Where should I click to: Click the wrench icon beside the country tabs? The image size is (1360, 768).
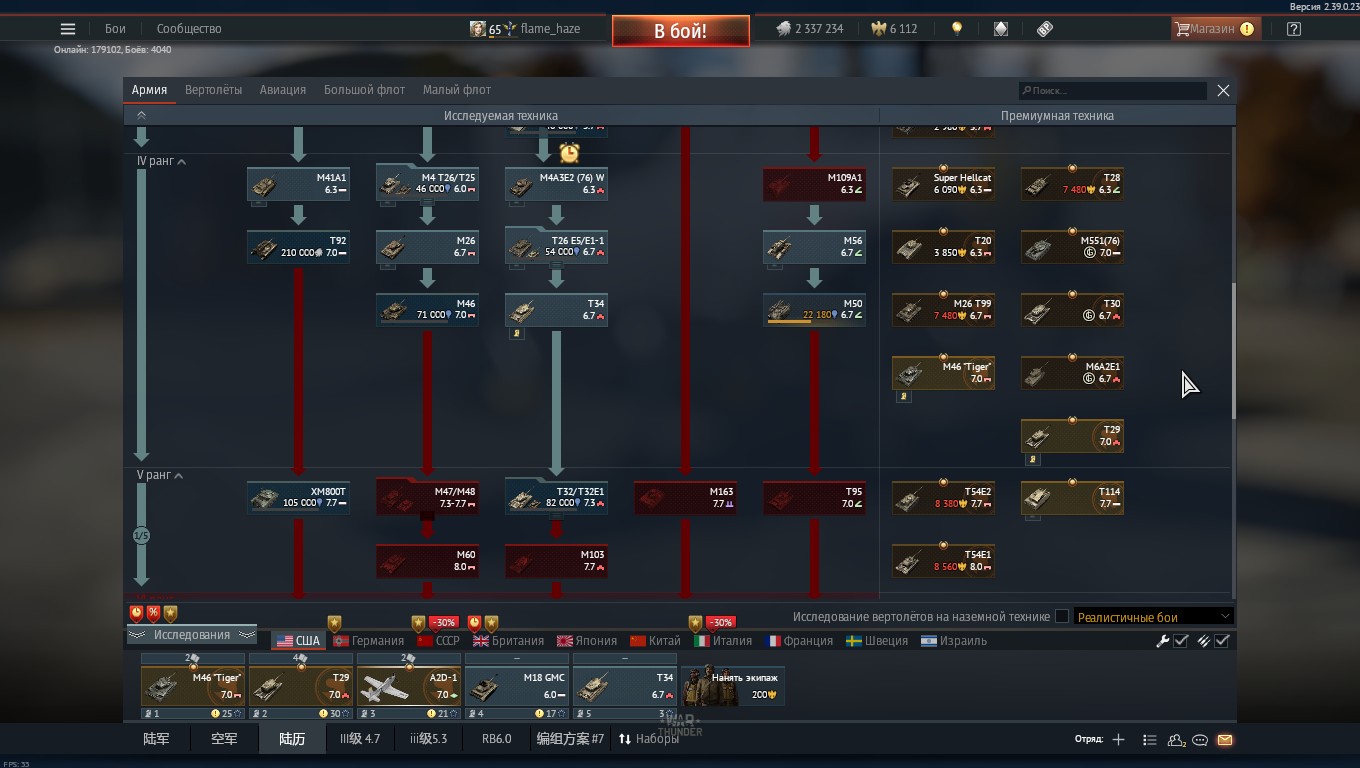pos(1162,641)
